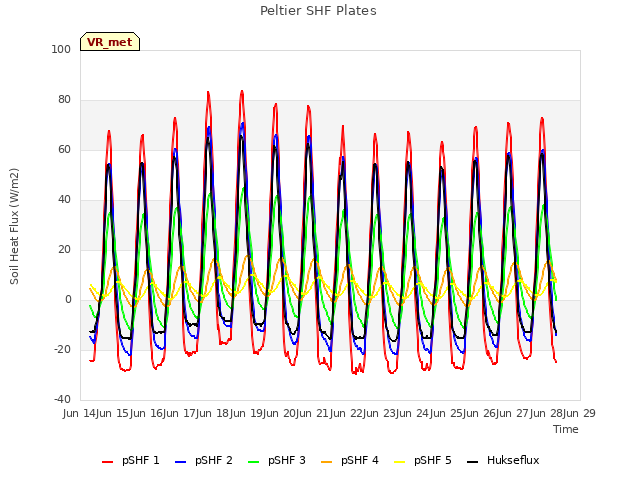Click the 60 y-axis tick label
Viewport: 640px width, 480px height.
64,149
